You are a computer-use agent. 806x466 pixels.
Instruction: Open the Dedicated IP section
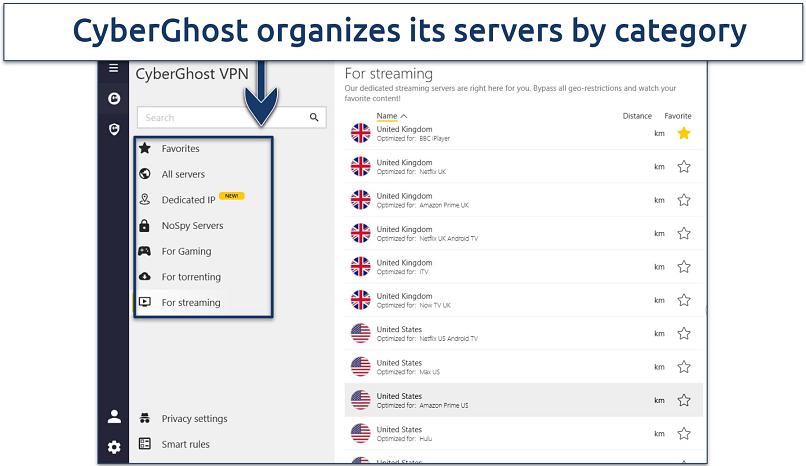(188, 200)
